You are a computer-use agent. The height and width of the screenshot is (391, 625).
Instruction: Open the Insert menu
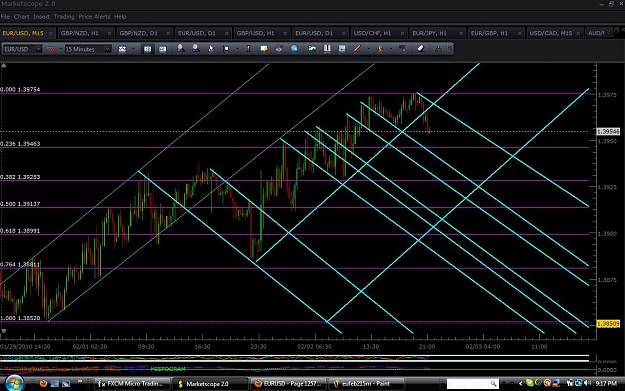tap(41, 17)
